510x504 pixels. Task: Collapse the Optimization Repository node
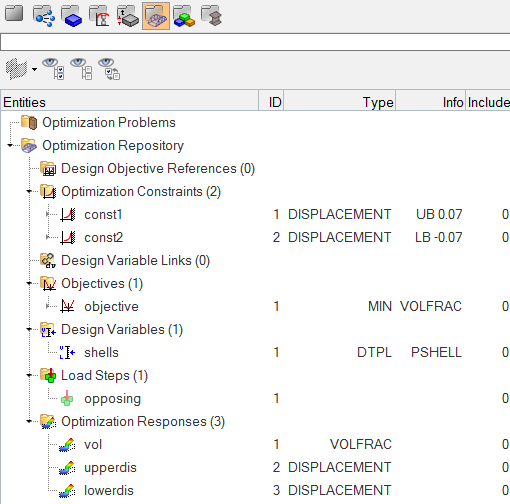pos(10,145)
